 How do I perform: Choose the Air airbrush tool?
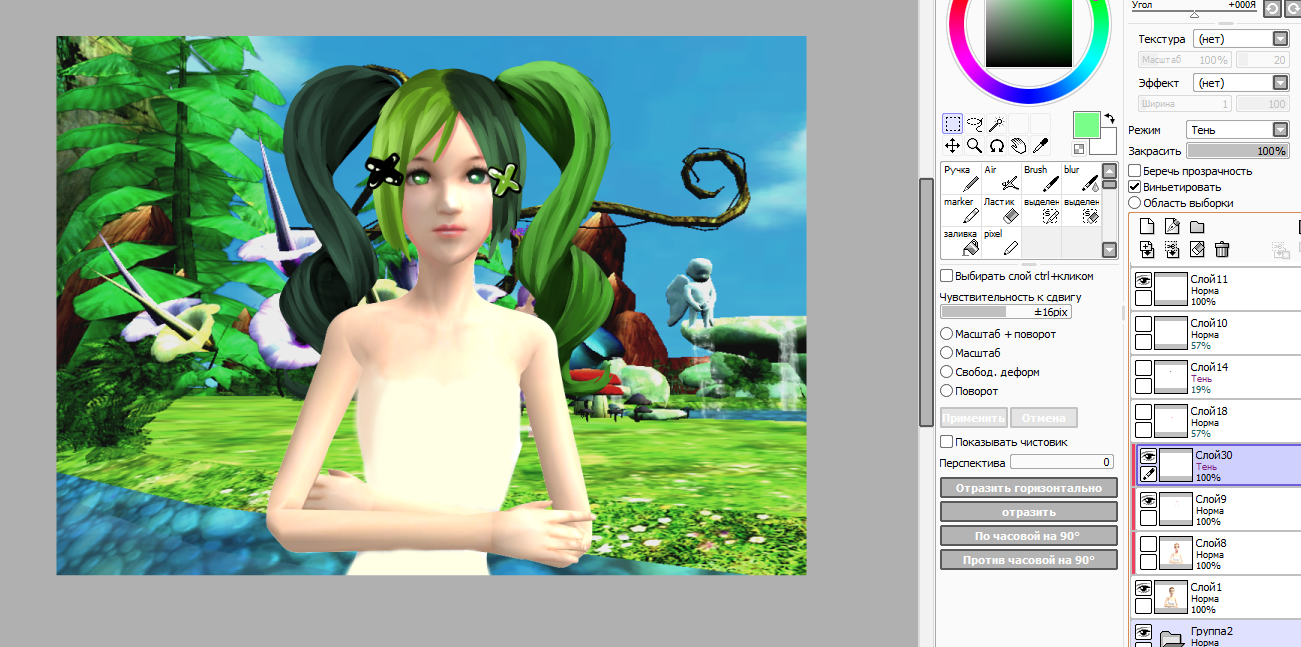click(1001, 178)
